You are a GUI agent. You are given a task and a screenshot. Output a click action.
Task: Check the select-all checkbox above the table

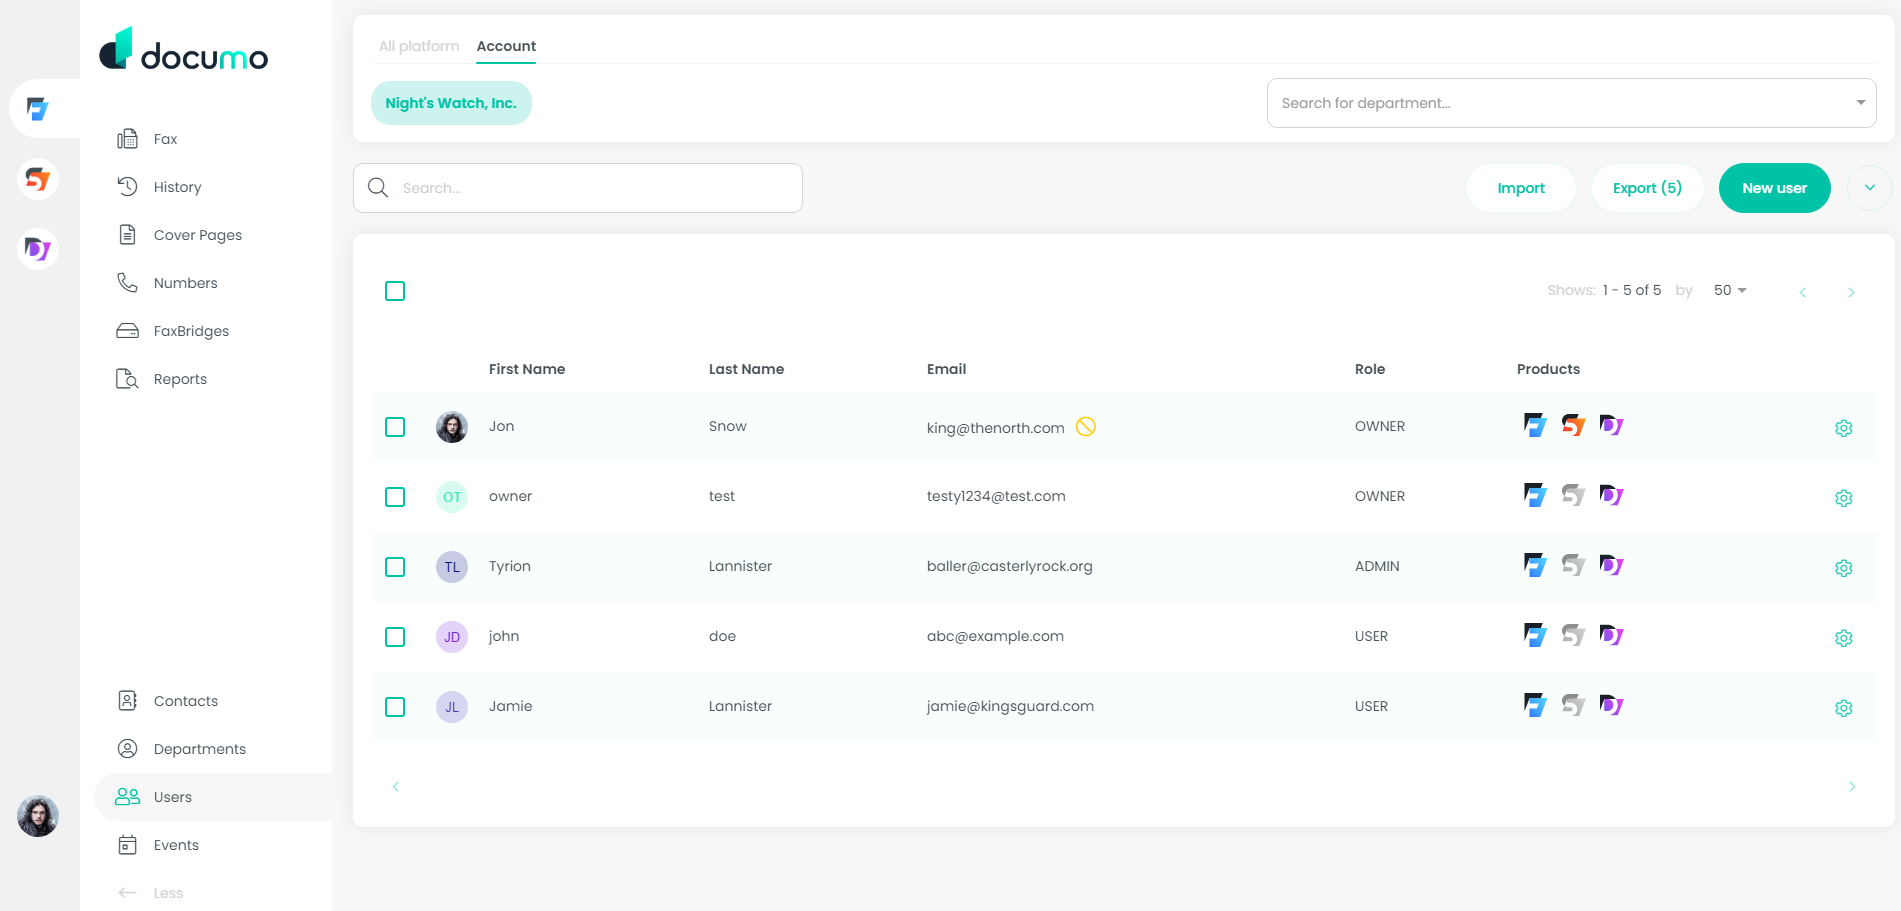click(x=395, y=291)
